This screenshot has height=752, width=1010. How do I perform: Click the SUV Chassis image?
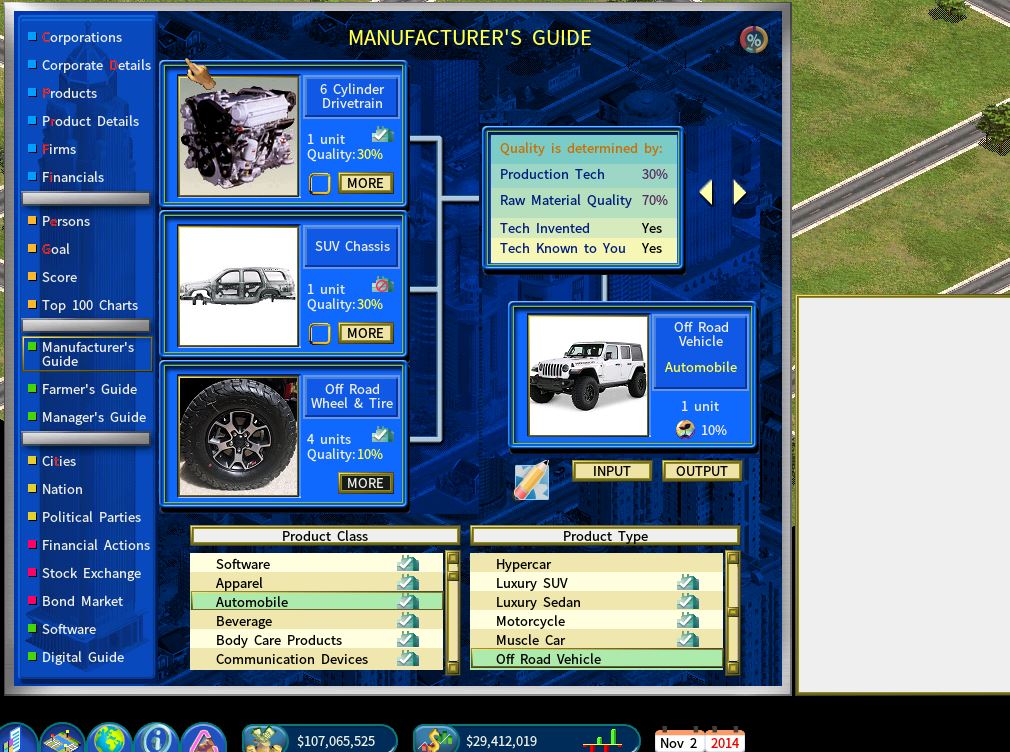[238, 286]
